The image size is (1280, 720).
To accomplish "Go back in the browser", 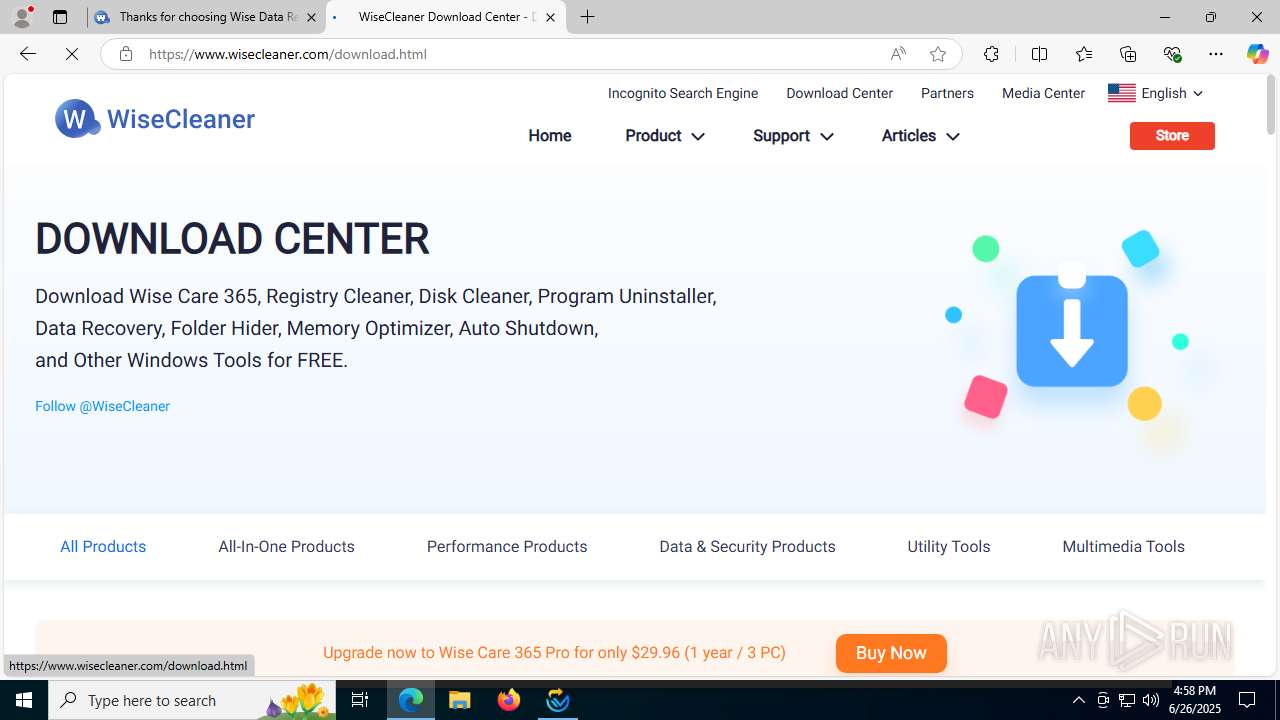I will (27, 54).
